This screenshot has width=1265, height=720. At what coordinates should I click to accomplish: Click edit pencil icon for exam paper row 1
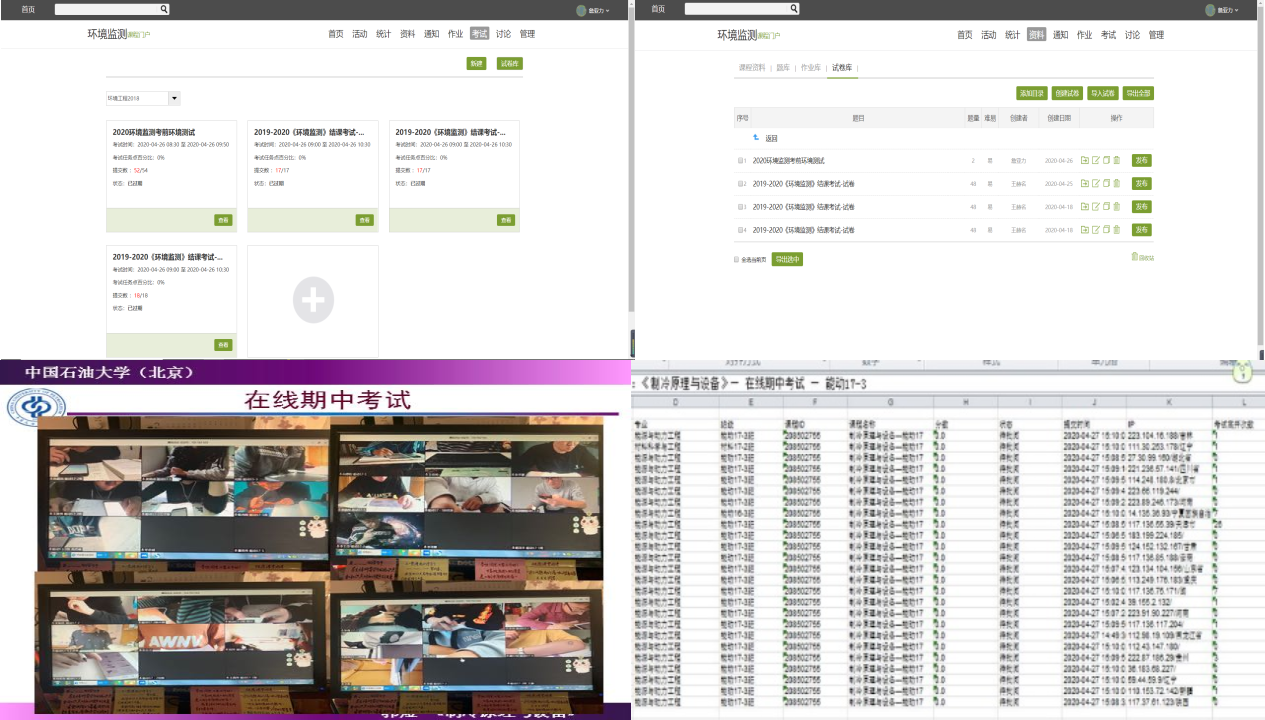(1095, 160)
